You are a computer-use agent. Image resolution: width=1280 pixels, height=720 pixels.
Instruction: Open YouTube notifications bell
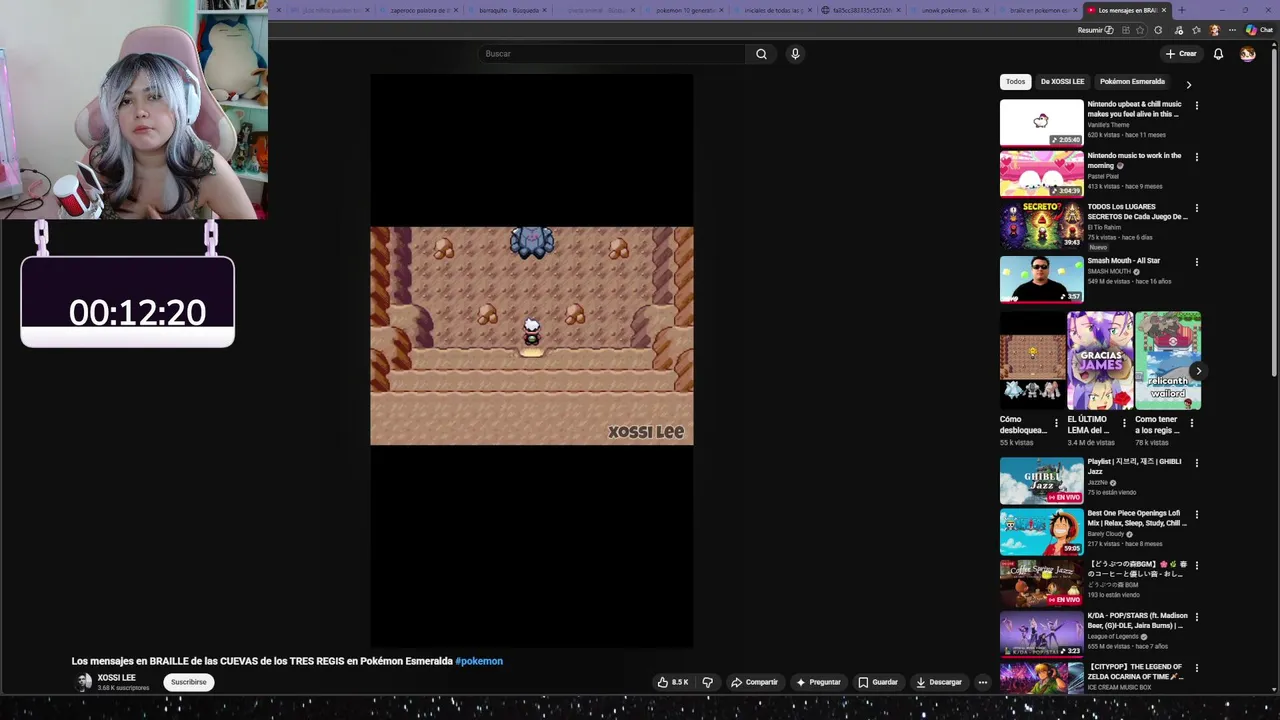click(1218, 54)
